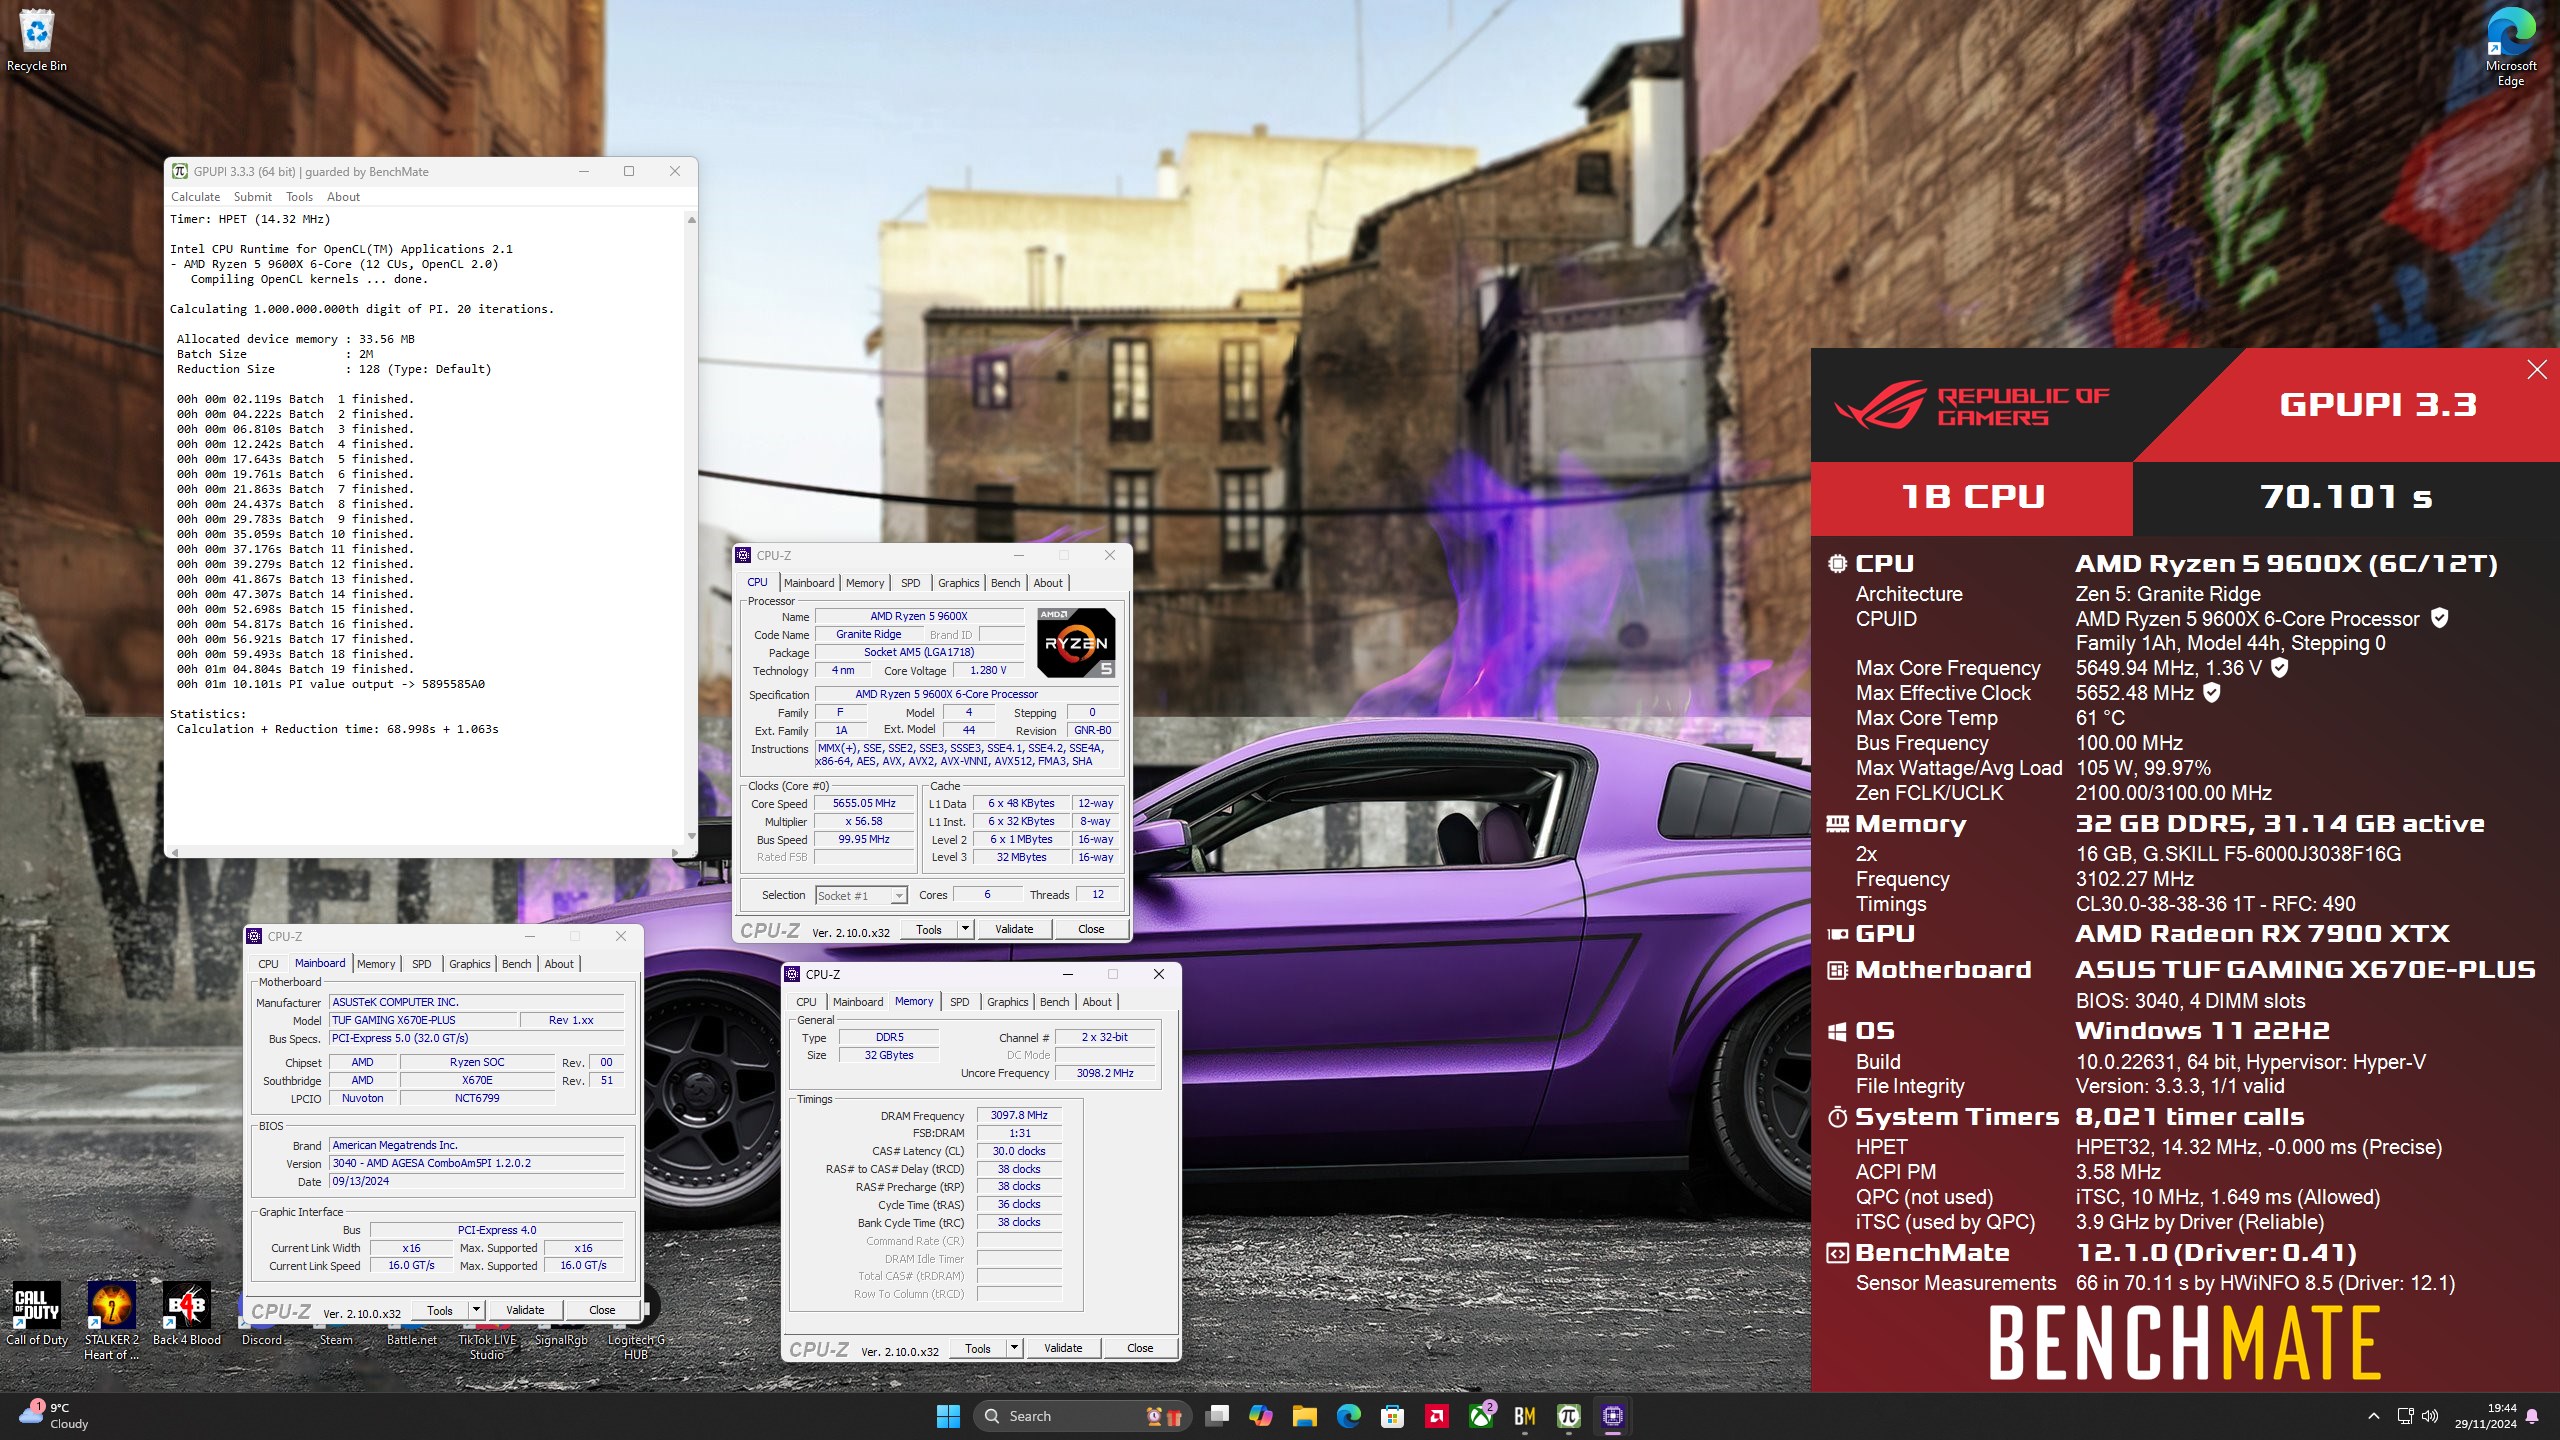Expand Tools dropdown arrow in CPU-Z CPU window
Image resolution: width=2560 pixels, height=1440 pixels.
tap(965, 929)
